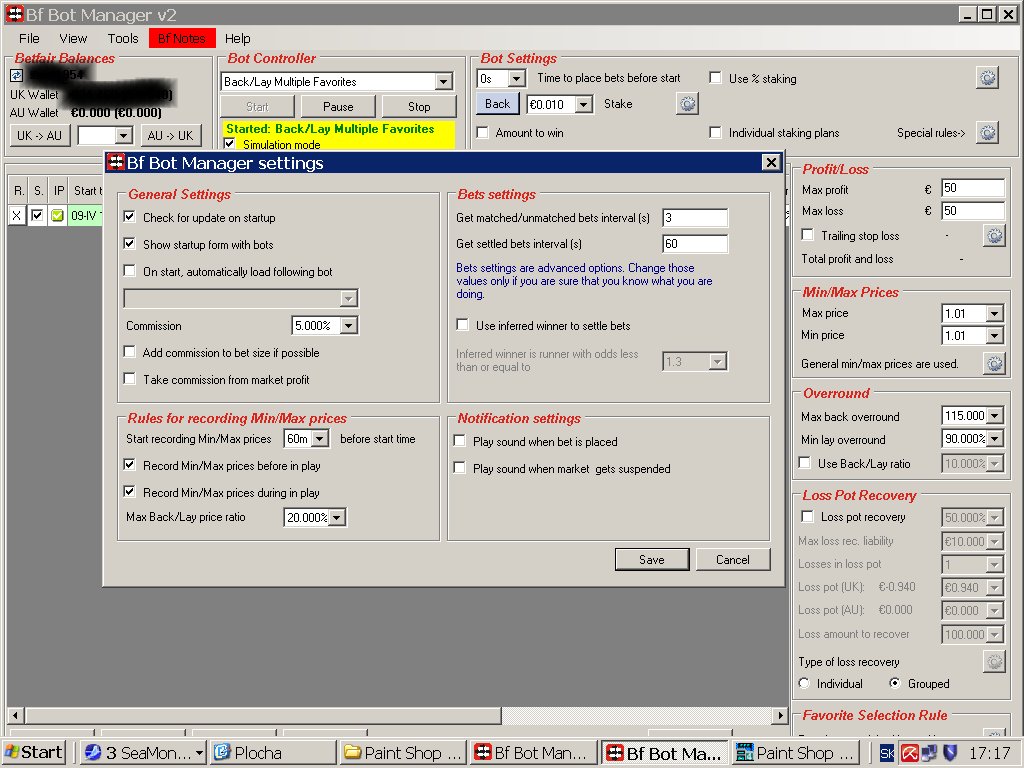This screenshot has width=1024, height=768.
Task: Toggle Check for update on startup
Action: [130, 217]
